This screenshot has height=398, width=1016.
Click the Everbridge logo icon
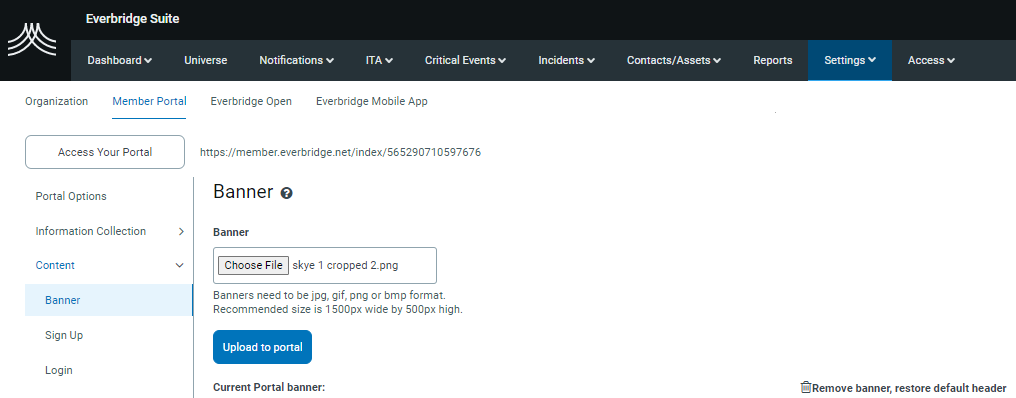(x=32, y=40)
